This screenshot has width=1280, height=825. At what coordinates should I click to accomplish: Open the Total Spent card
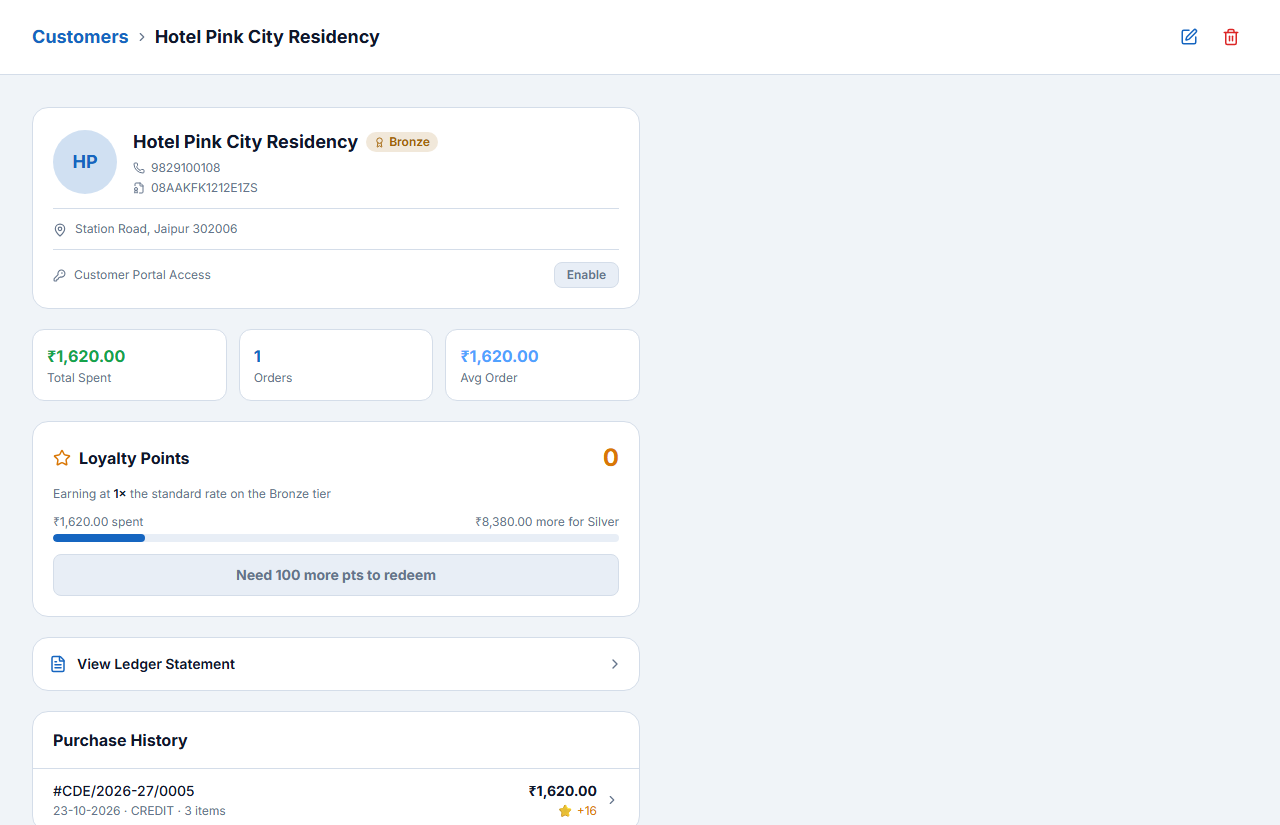[130, 365]
